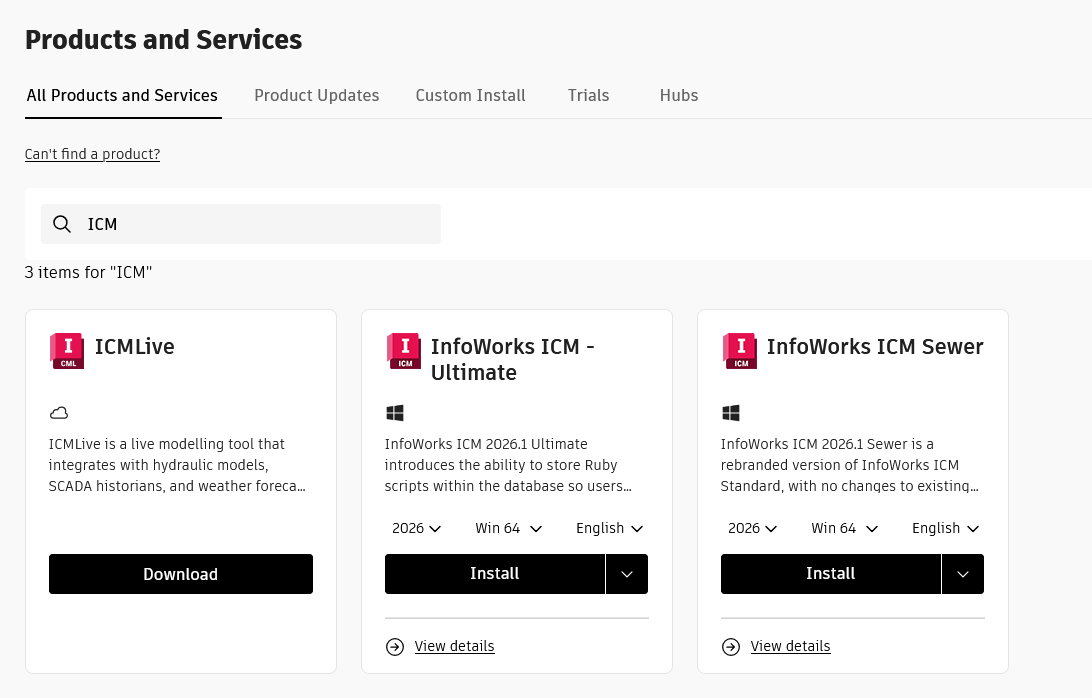Viewport: 1092px width, 698px height.
Task: Click the InfoWorks ICM Sewer product icon
Action: [739, 350]
